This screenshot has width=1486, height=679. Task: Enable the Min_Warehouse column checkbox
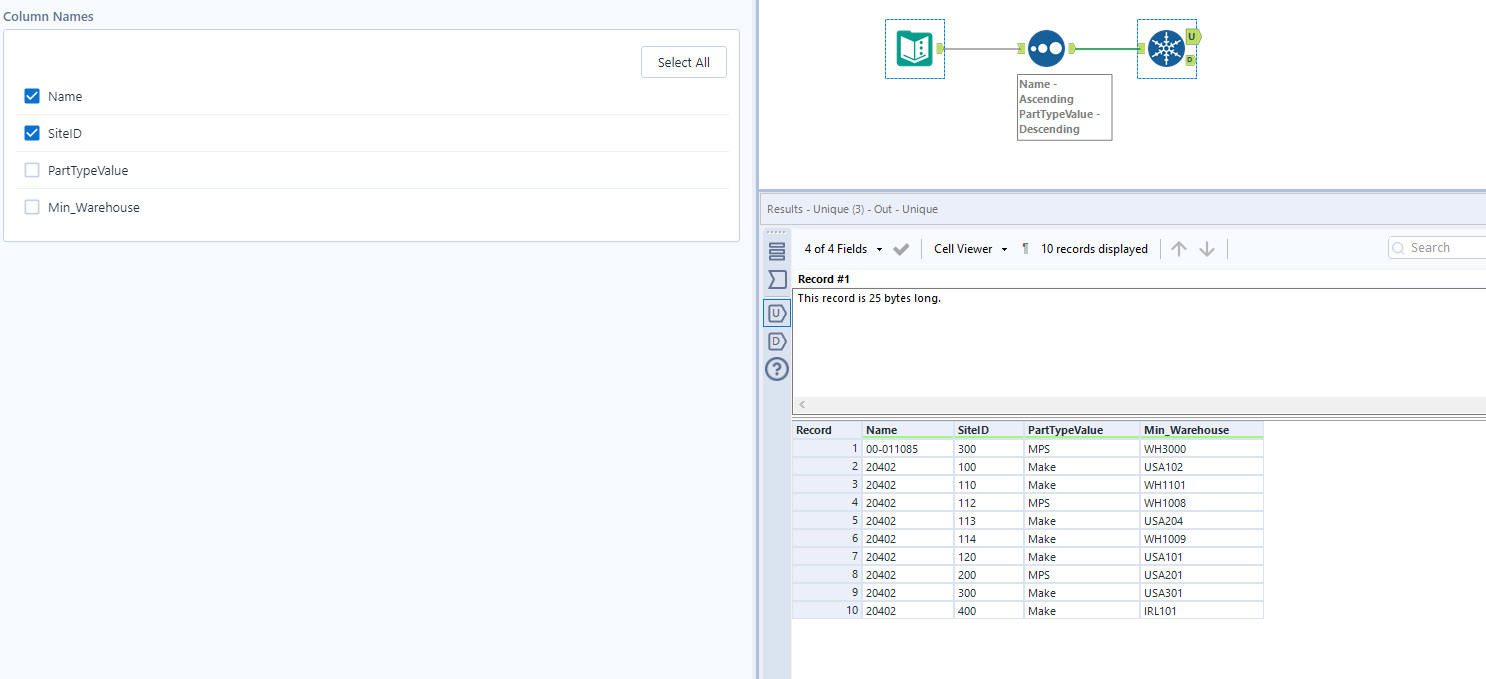point(32,207)
